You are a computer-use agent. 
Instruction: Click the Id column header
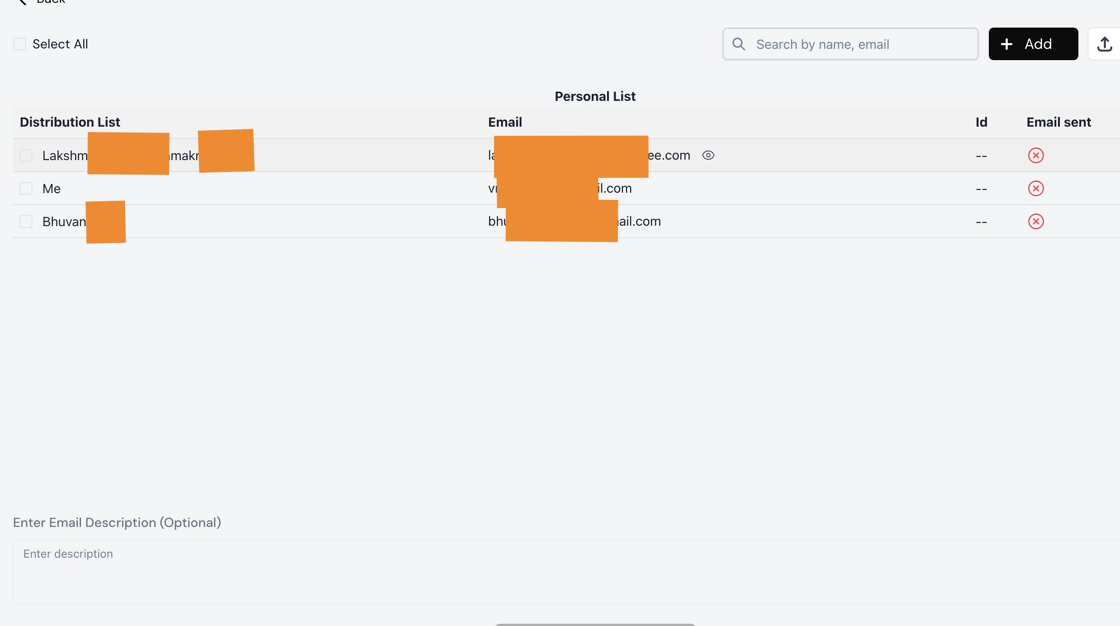[x=981, y=122]
